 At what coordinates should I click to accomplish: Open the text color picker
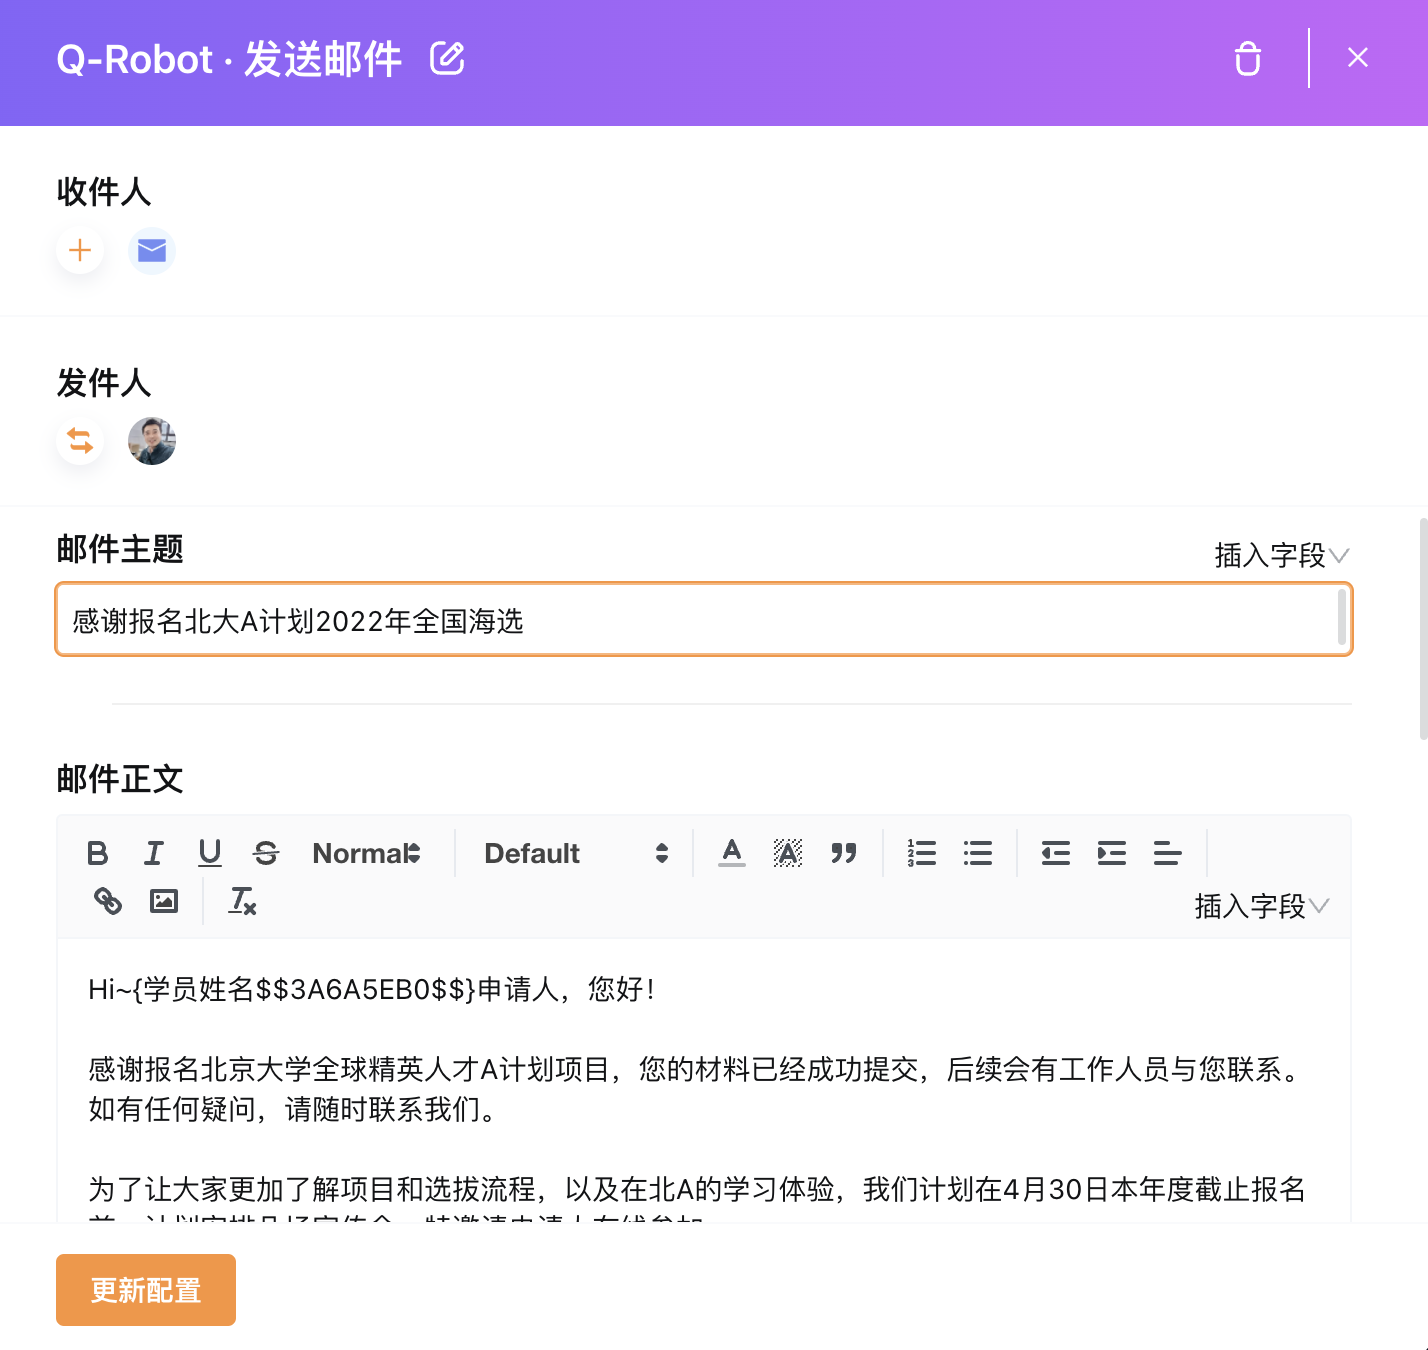point(732,853)
